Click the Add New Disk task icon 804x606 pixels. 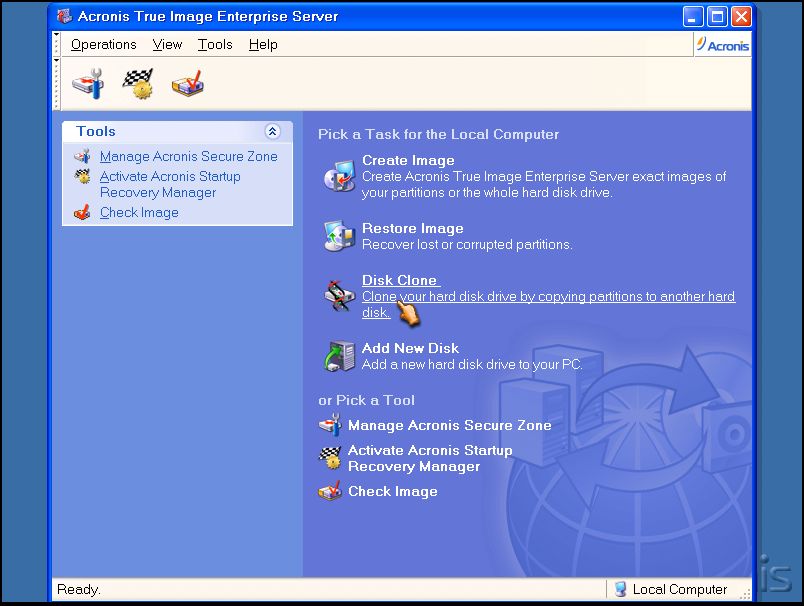point(339,356)
